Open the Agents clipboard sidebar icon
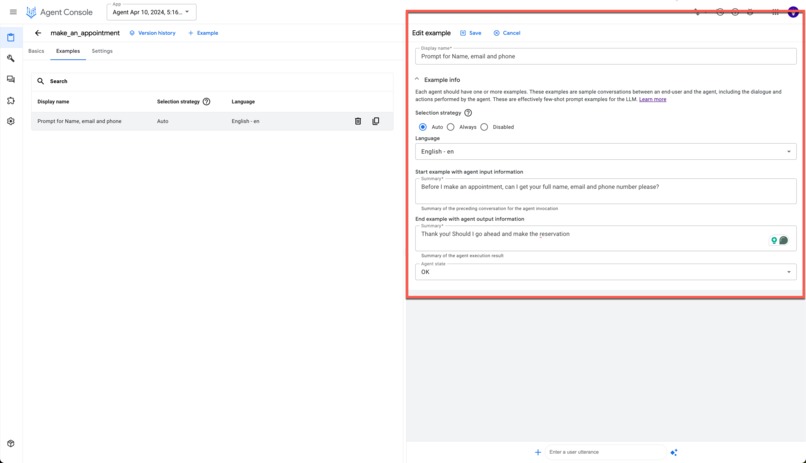This screenshot has width=806, height=463. [x=11, y=38]
